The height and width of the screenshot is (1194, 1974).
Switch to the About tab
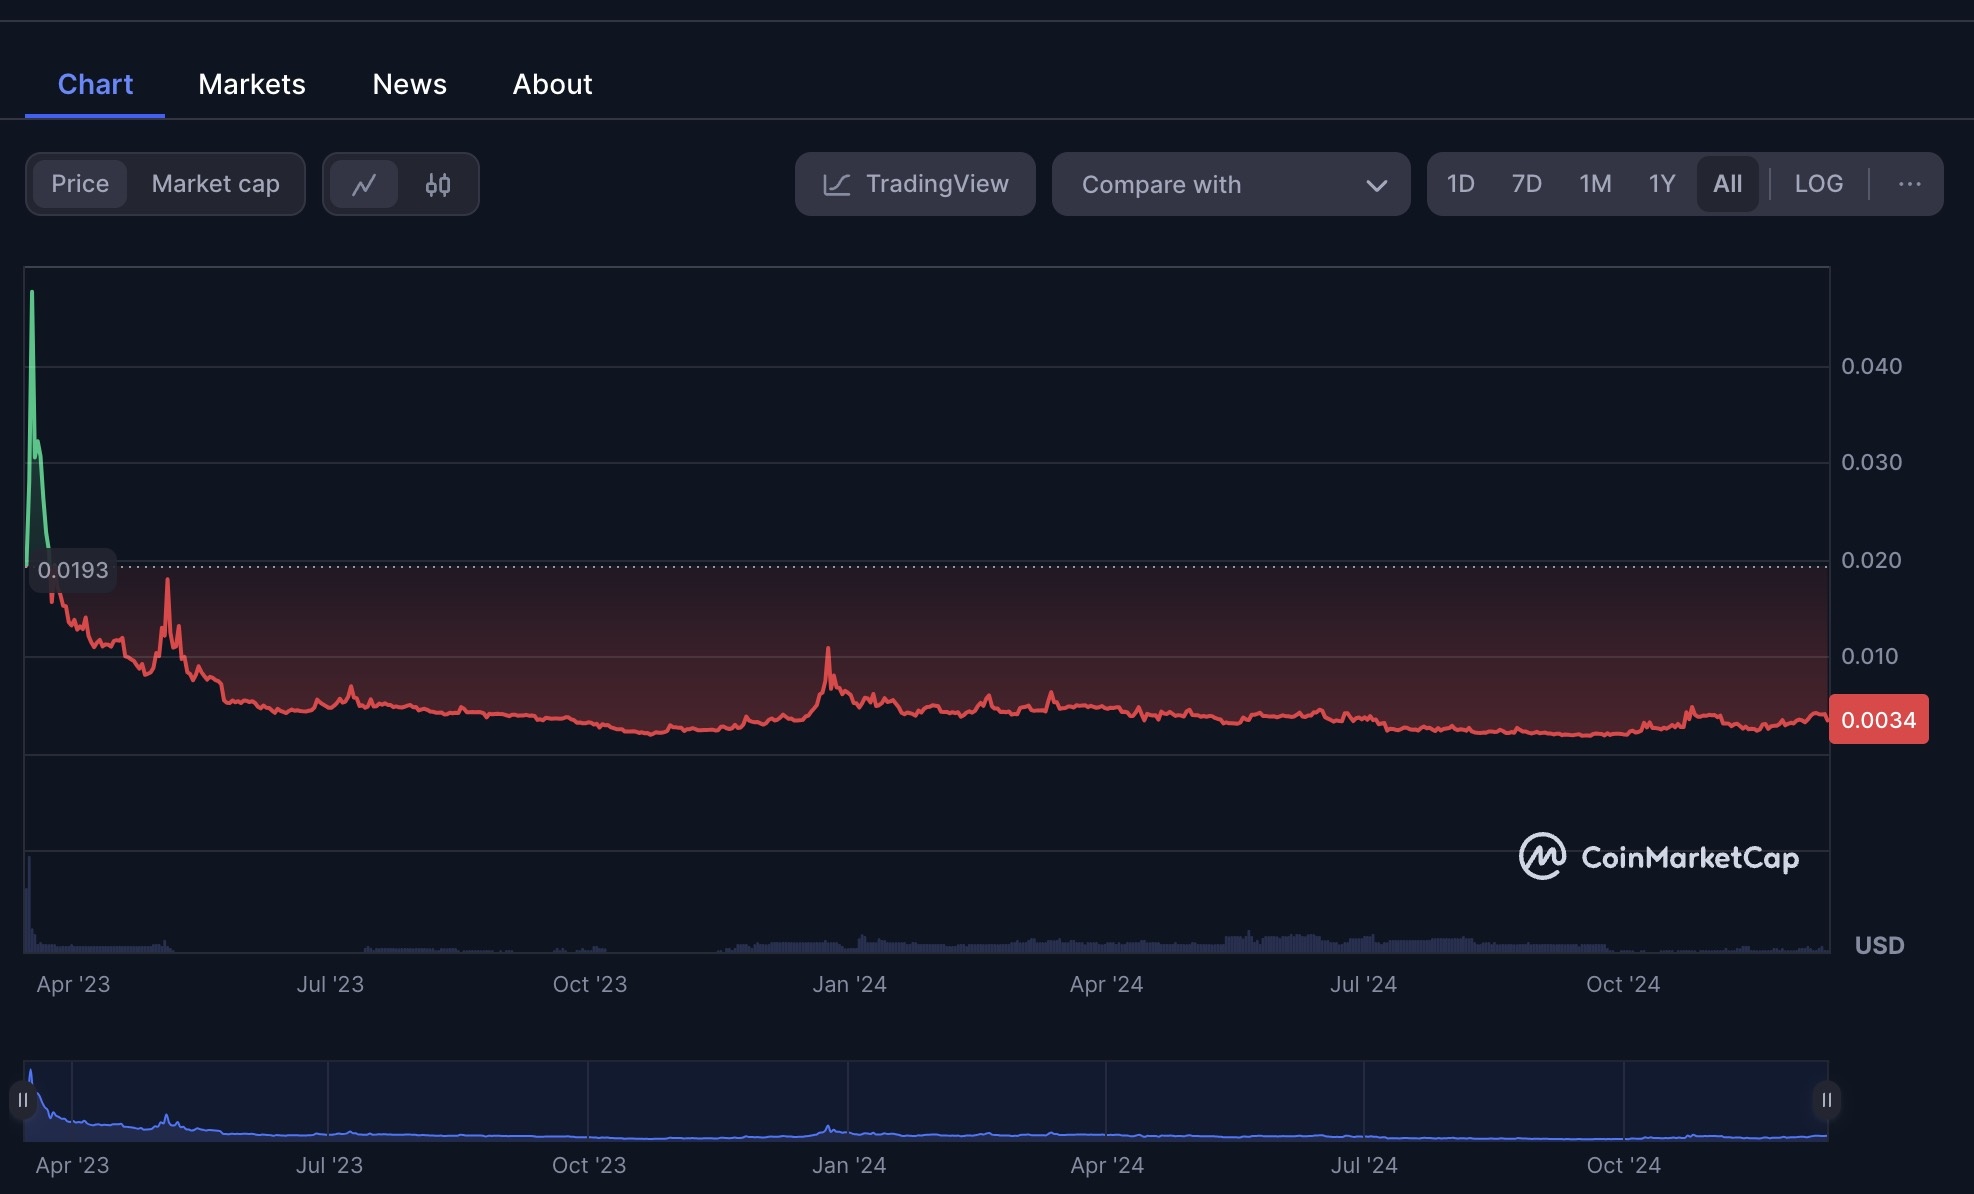click(552, 84)
